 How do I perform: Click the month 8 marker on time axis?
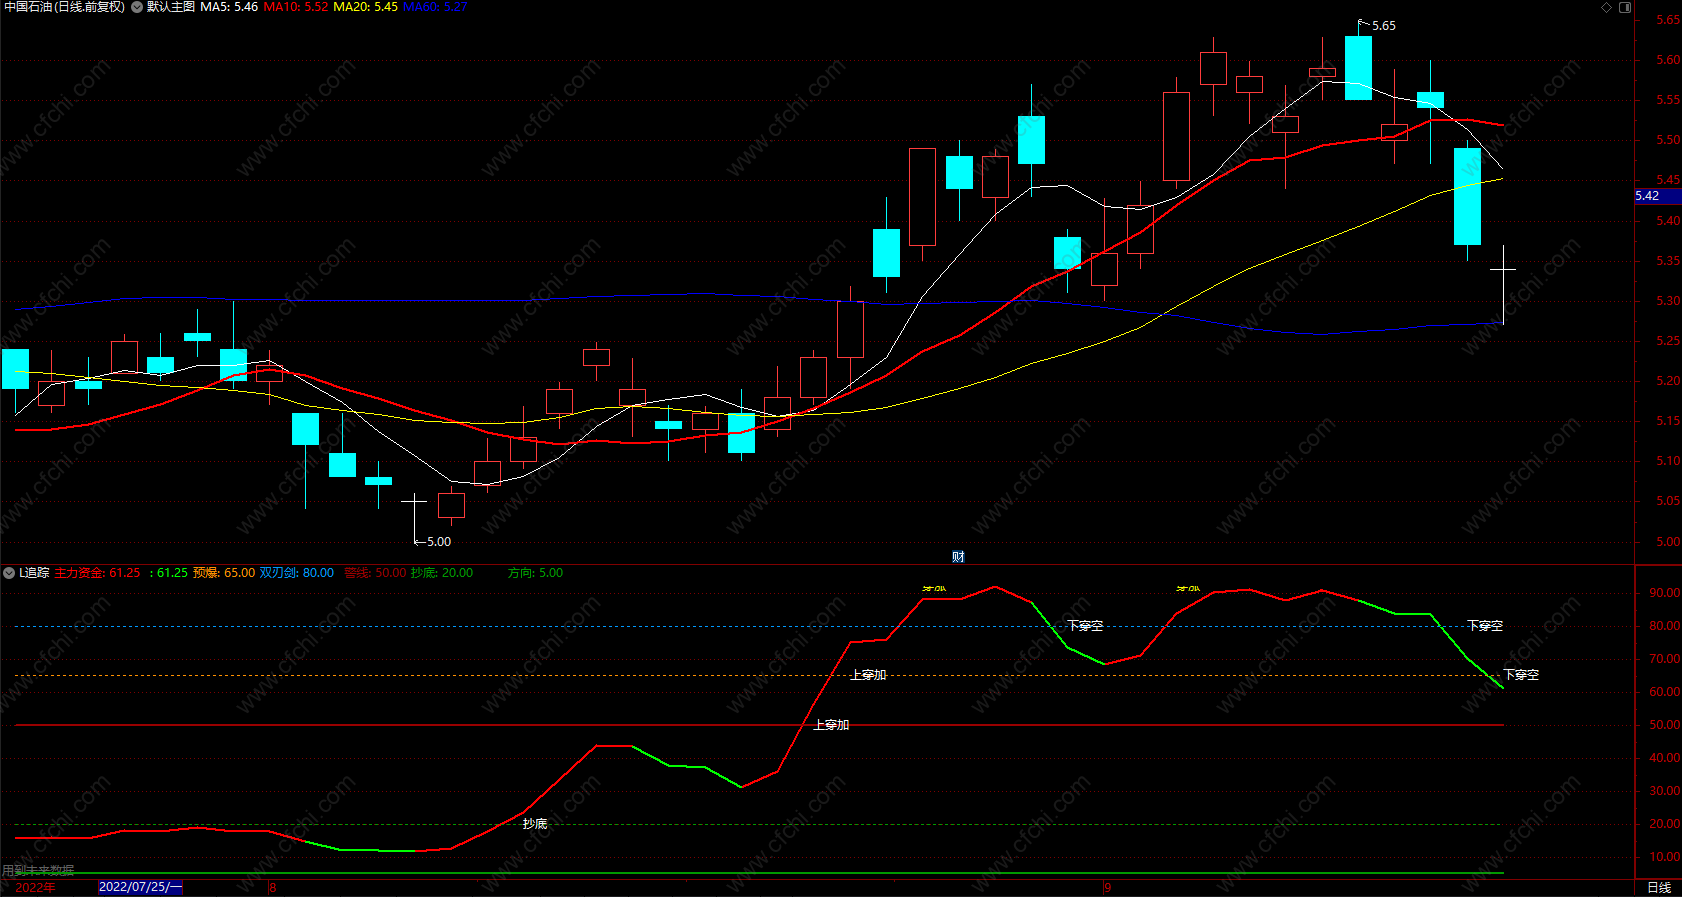point(273,888)
